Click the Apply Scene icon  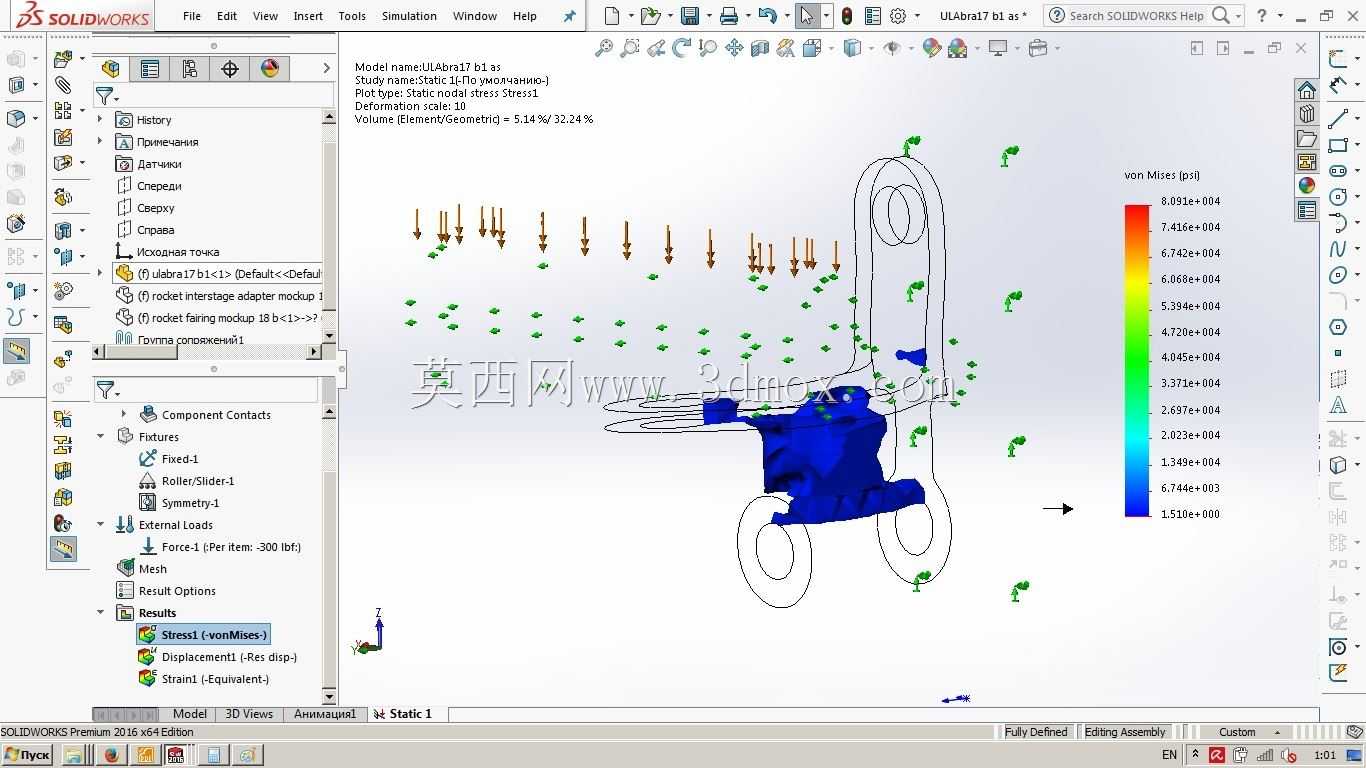tap(958, 48)
